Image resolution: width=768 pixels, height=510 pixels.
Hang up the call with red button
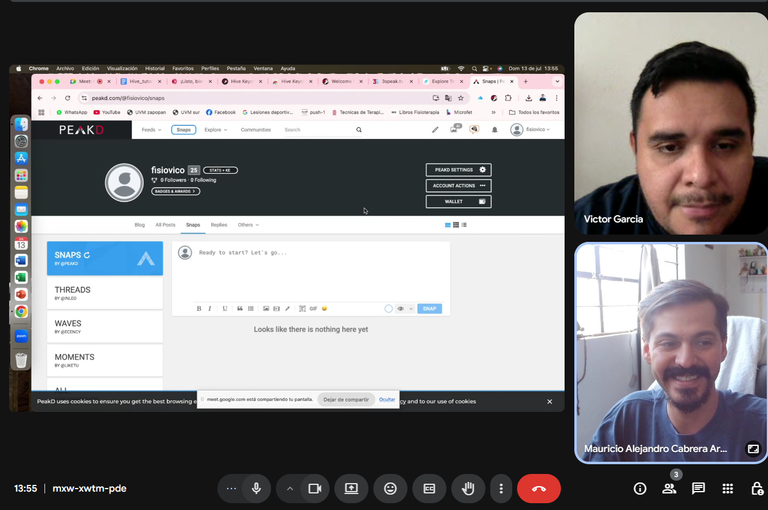tap(539, 488)
